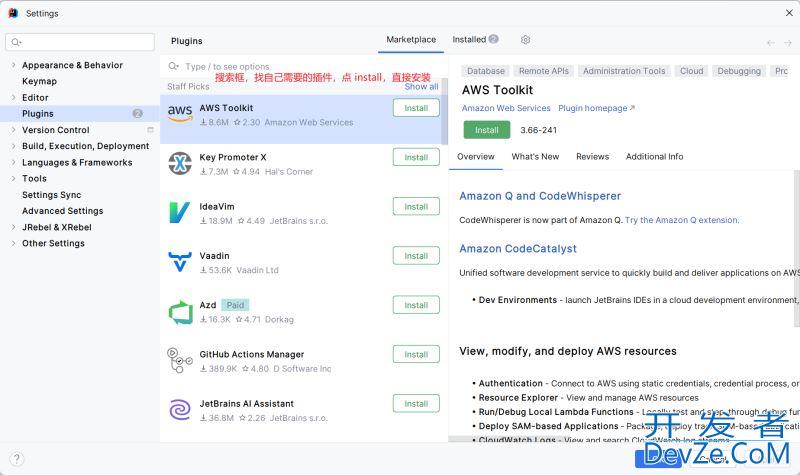Open the What's New tab
This screenshot has width=800, height=475.
point(535,157)
